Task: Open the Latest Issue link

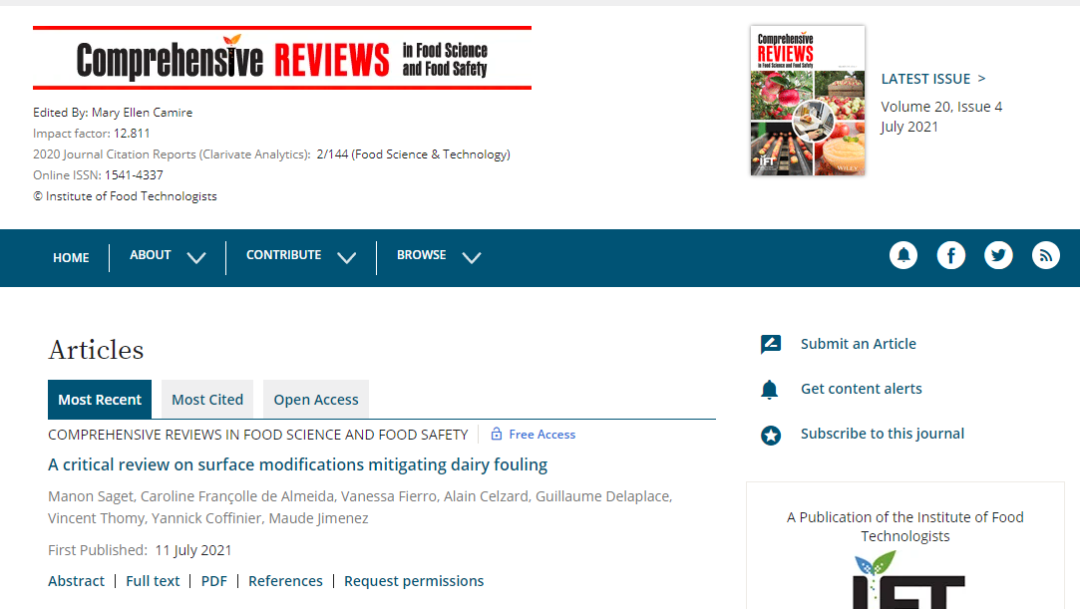Action: click(933, 79)
